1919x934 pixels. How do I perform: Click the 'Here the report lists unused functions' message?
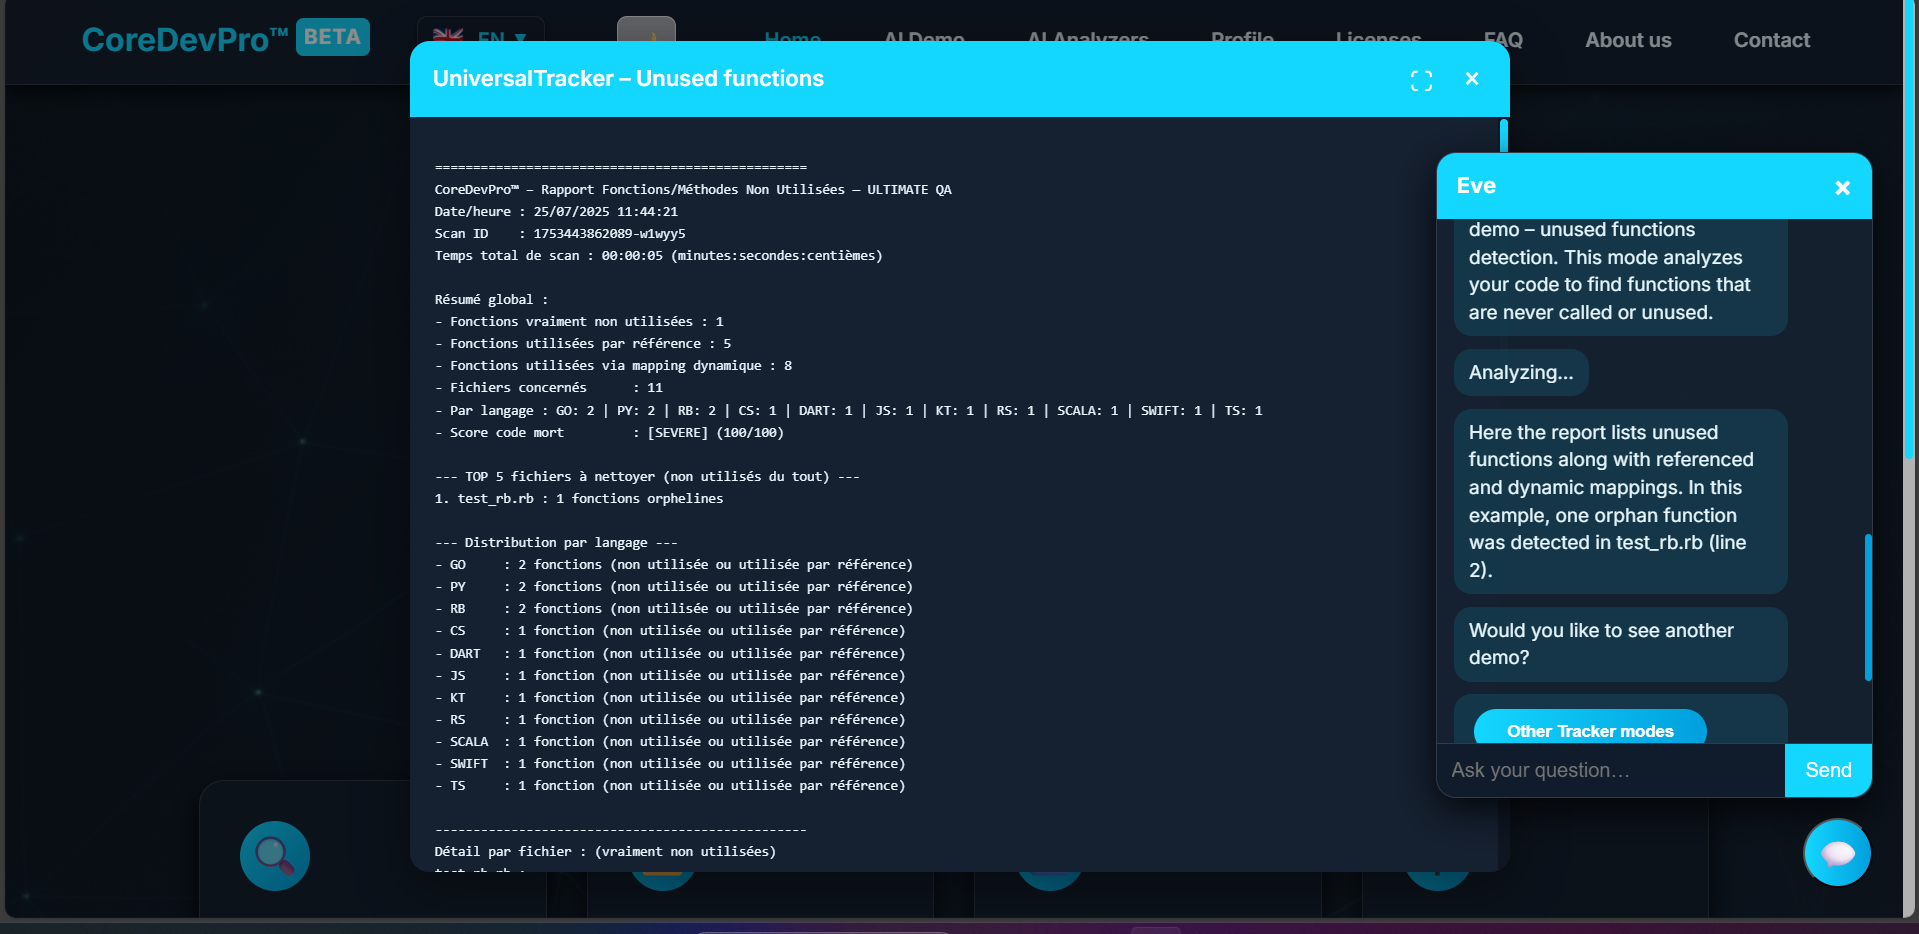click(1620, 501)
